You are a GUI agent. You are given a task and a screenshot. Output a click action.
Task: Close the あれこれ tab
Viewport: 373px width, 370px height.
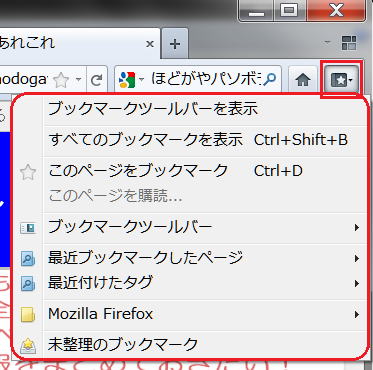coord(150,44)
